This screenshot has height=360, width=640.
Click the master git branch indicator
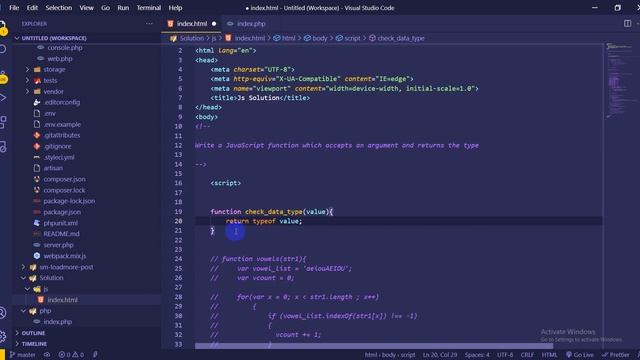[22, 355]
